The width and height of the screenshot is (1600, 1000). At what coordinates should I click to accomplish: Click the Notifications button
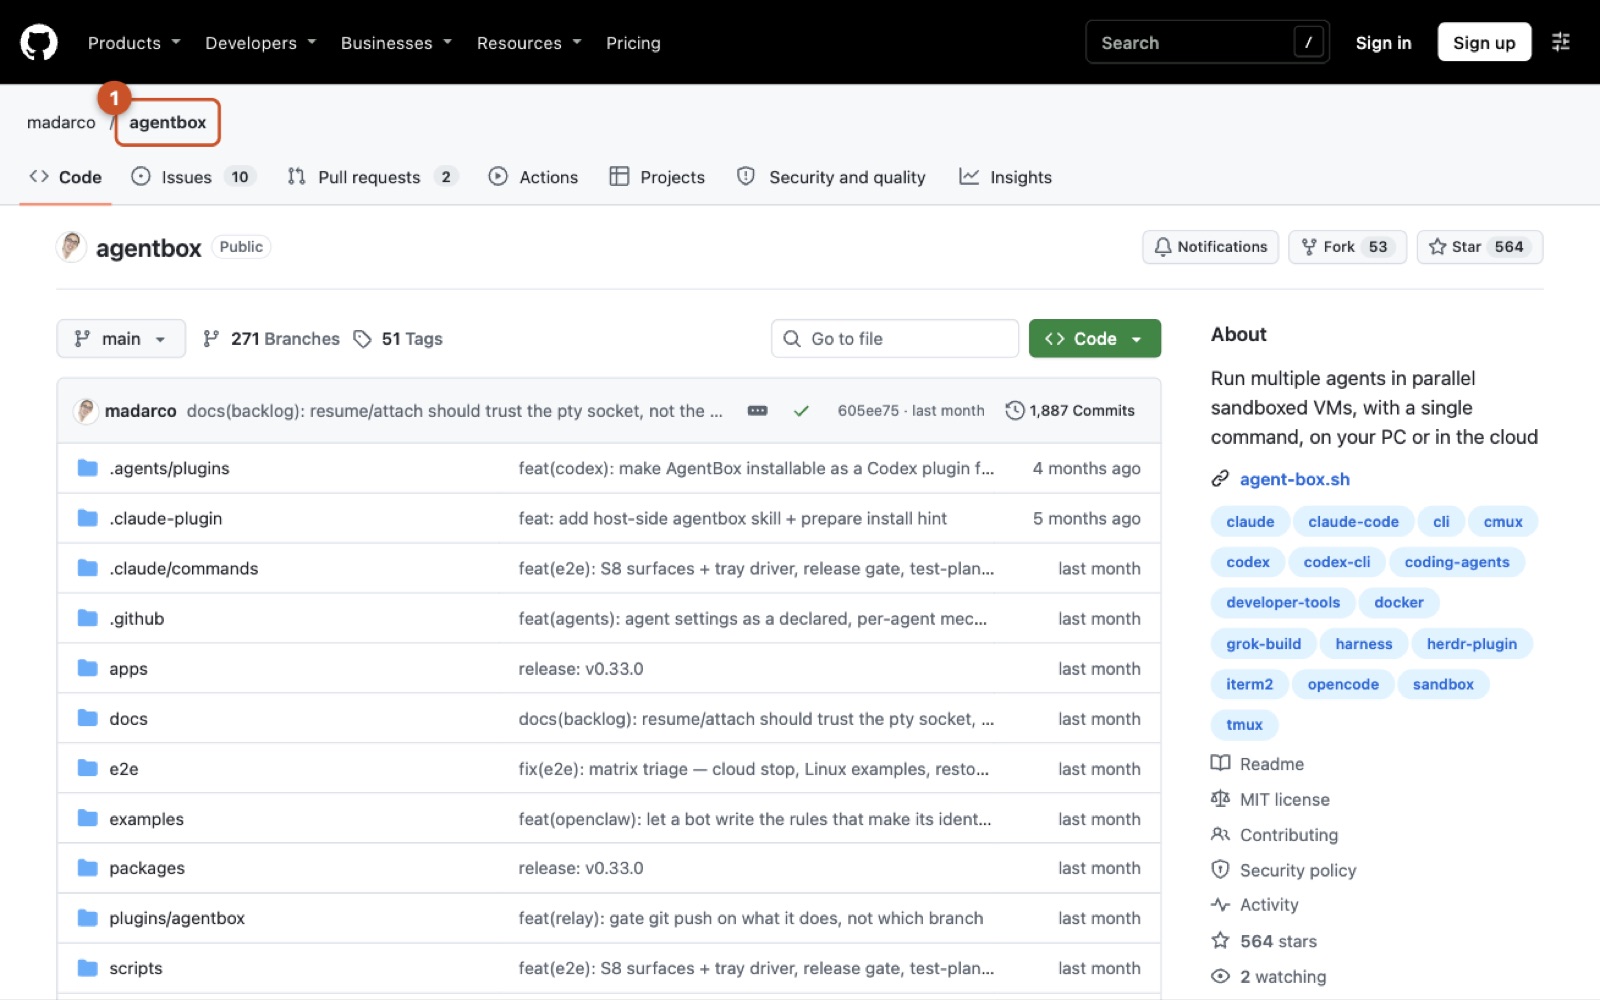[1210, 247]
